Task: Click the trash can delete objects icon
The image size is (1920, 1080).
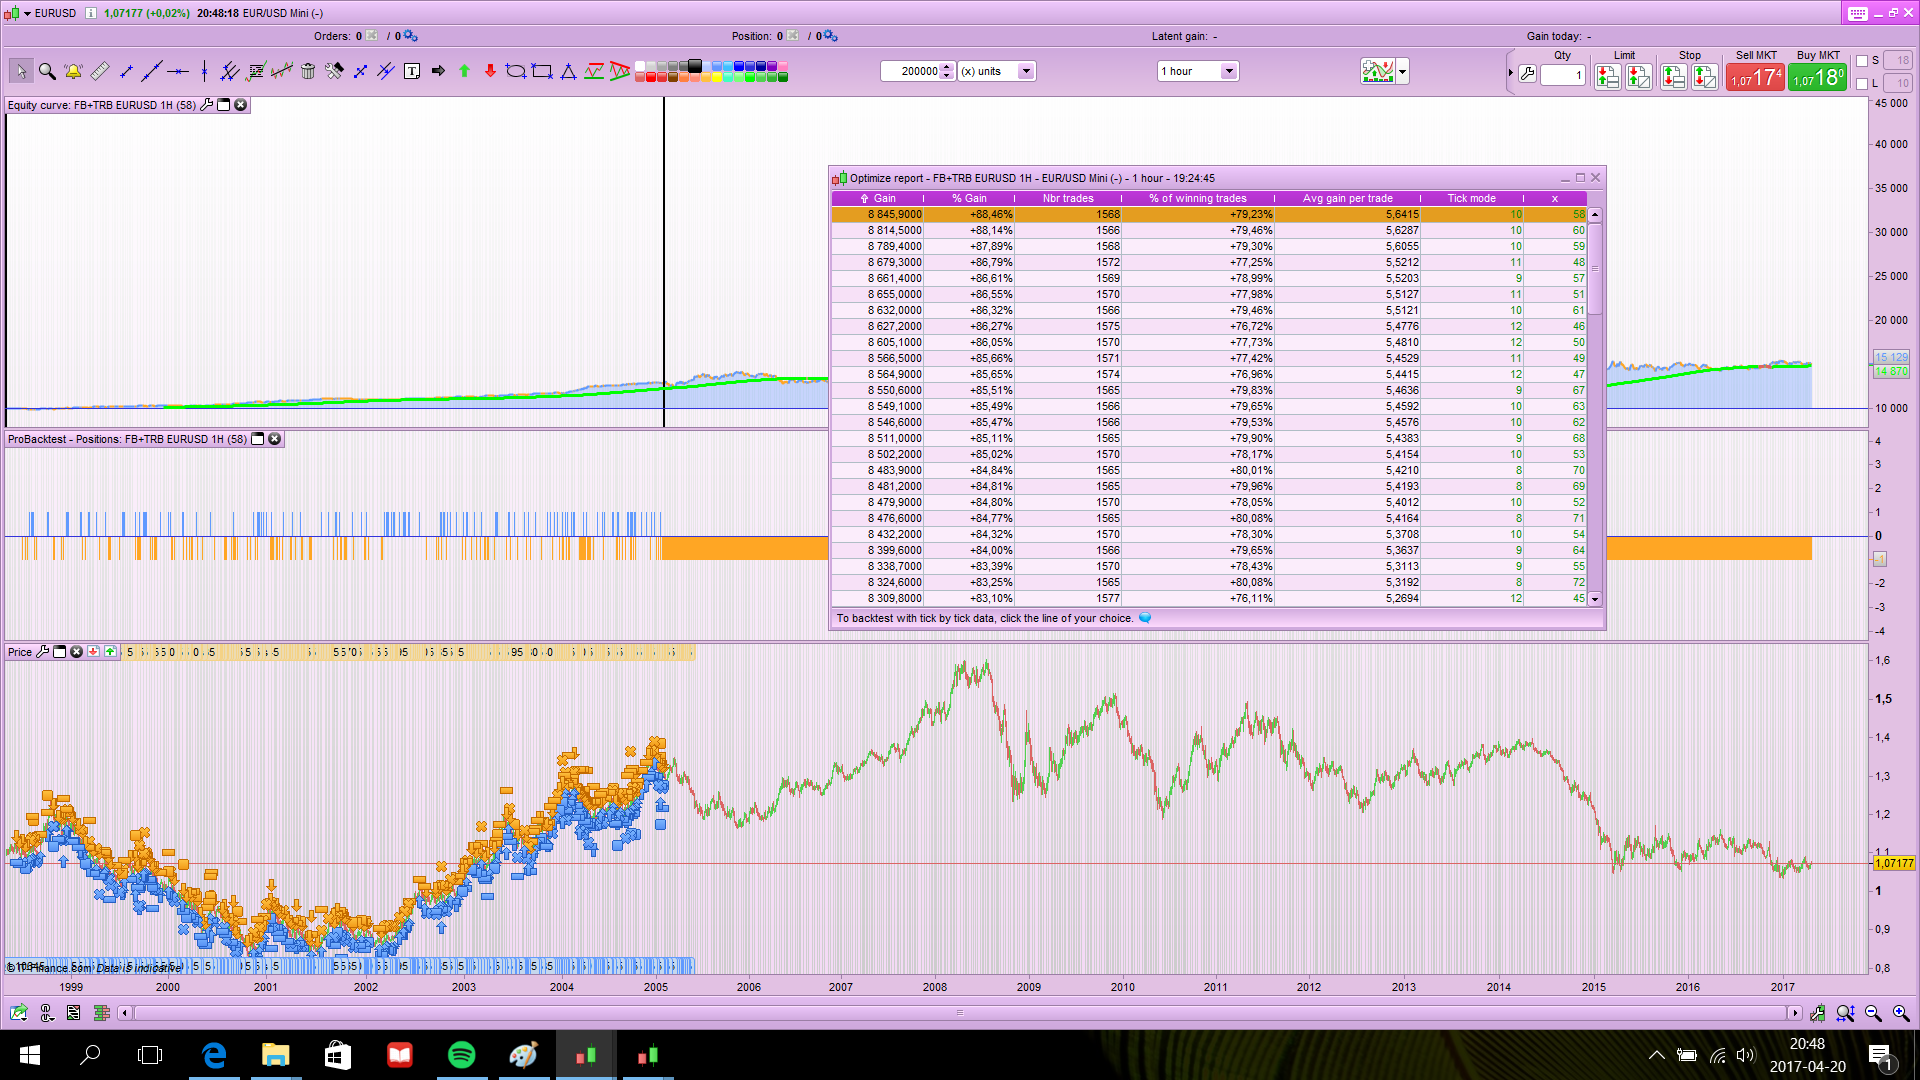Action: [308, 71]
